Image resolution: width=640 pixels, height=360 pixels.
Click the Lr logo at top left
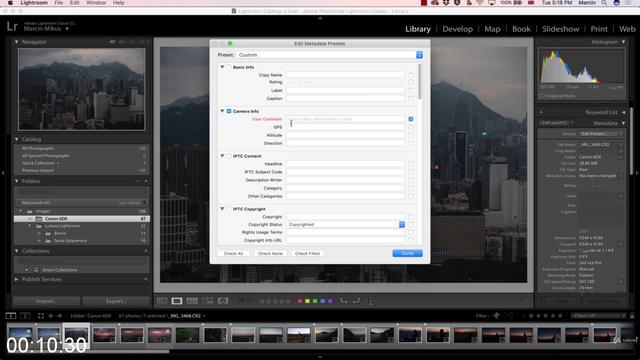pos(12,27)
